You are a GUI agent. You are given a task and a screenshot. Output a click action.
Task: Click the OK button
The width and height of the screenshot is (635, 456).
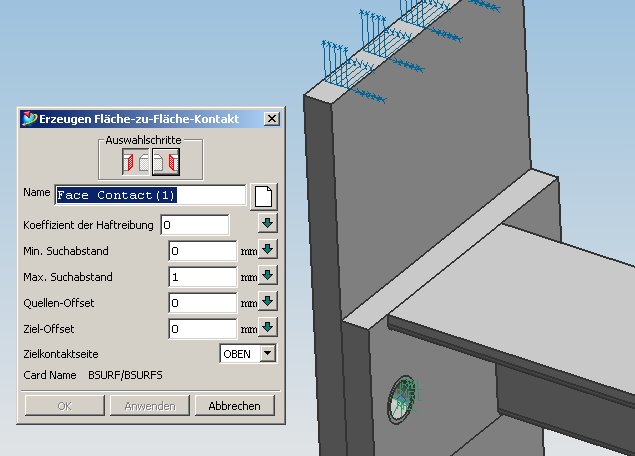pyautogui.click(x=65, y=405)
